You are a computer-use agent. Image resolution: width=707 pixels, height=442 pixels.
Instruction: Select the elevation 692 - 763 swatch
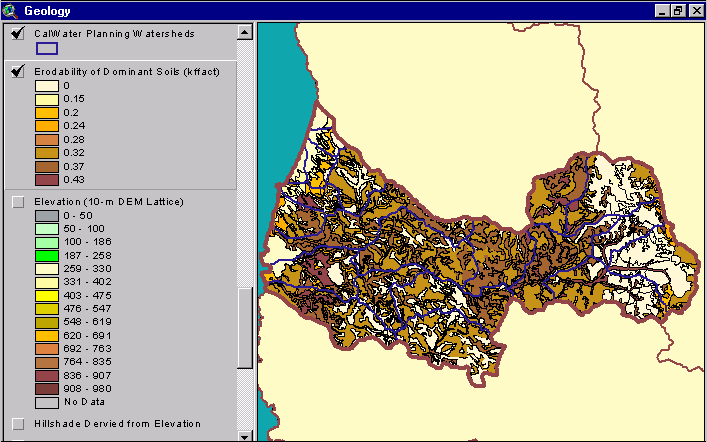[x=47, y=349]
